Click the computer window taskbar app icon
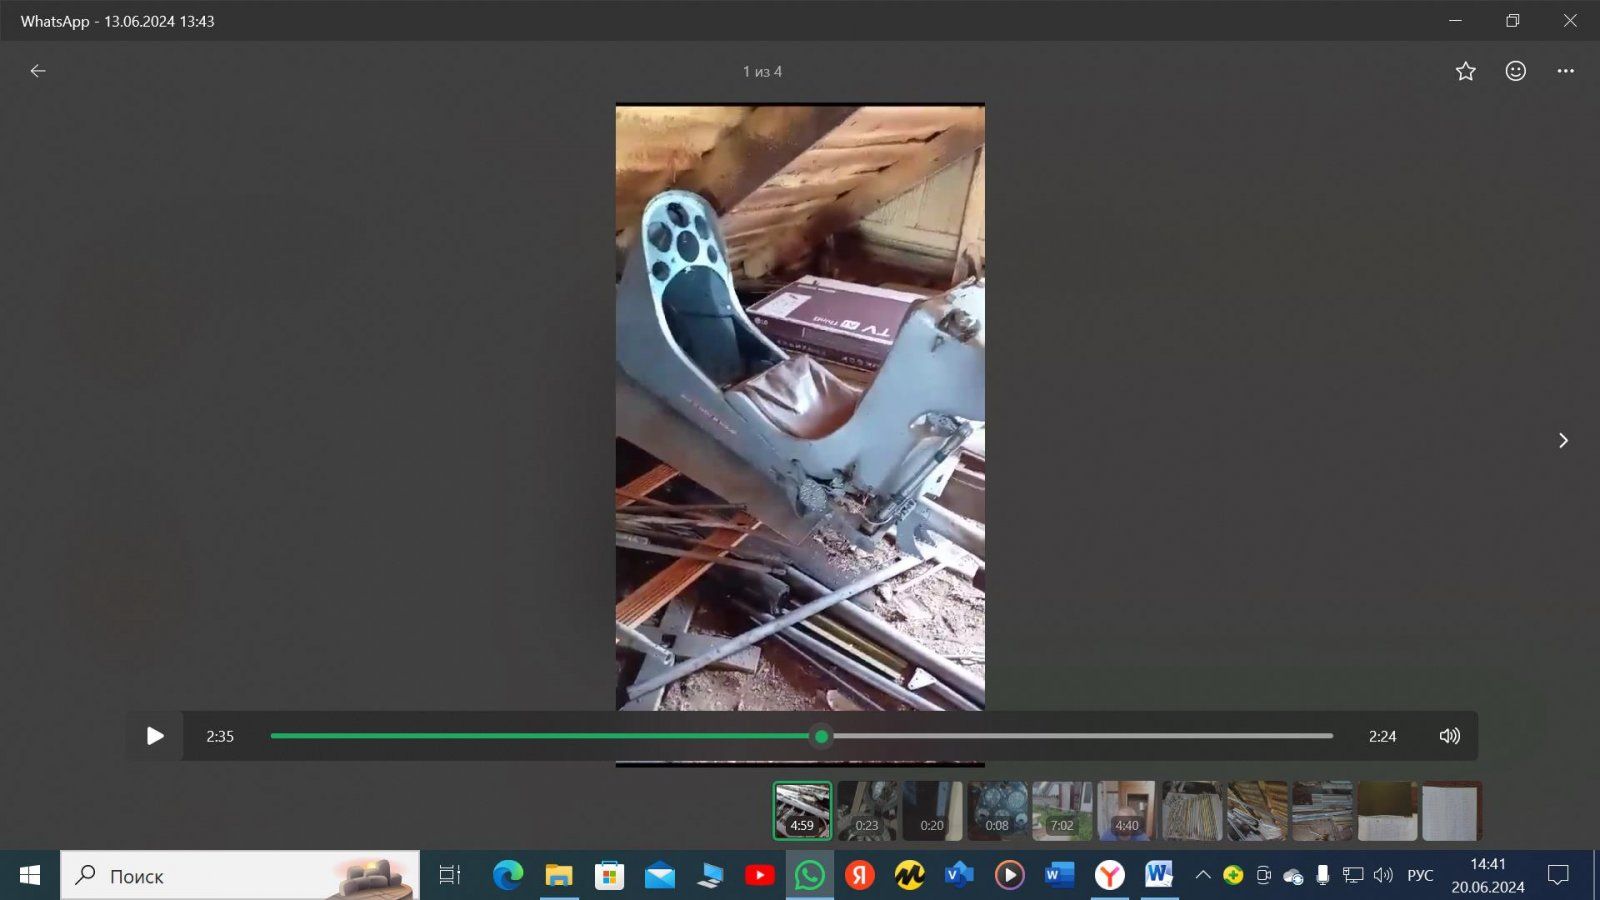This screenshot has height=900, width=1600. [709, 875]
